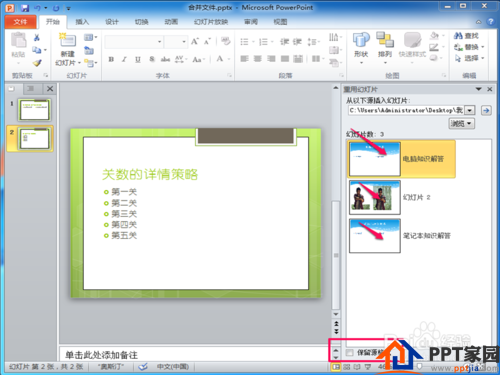Screen dimensions: 500x375
Task: Open the Shapes gallery
Action: tap(361, 47)
